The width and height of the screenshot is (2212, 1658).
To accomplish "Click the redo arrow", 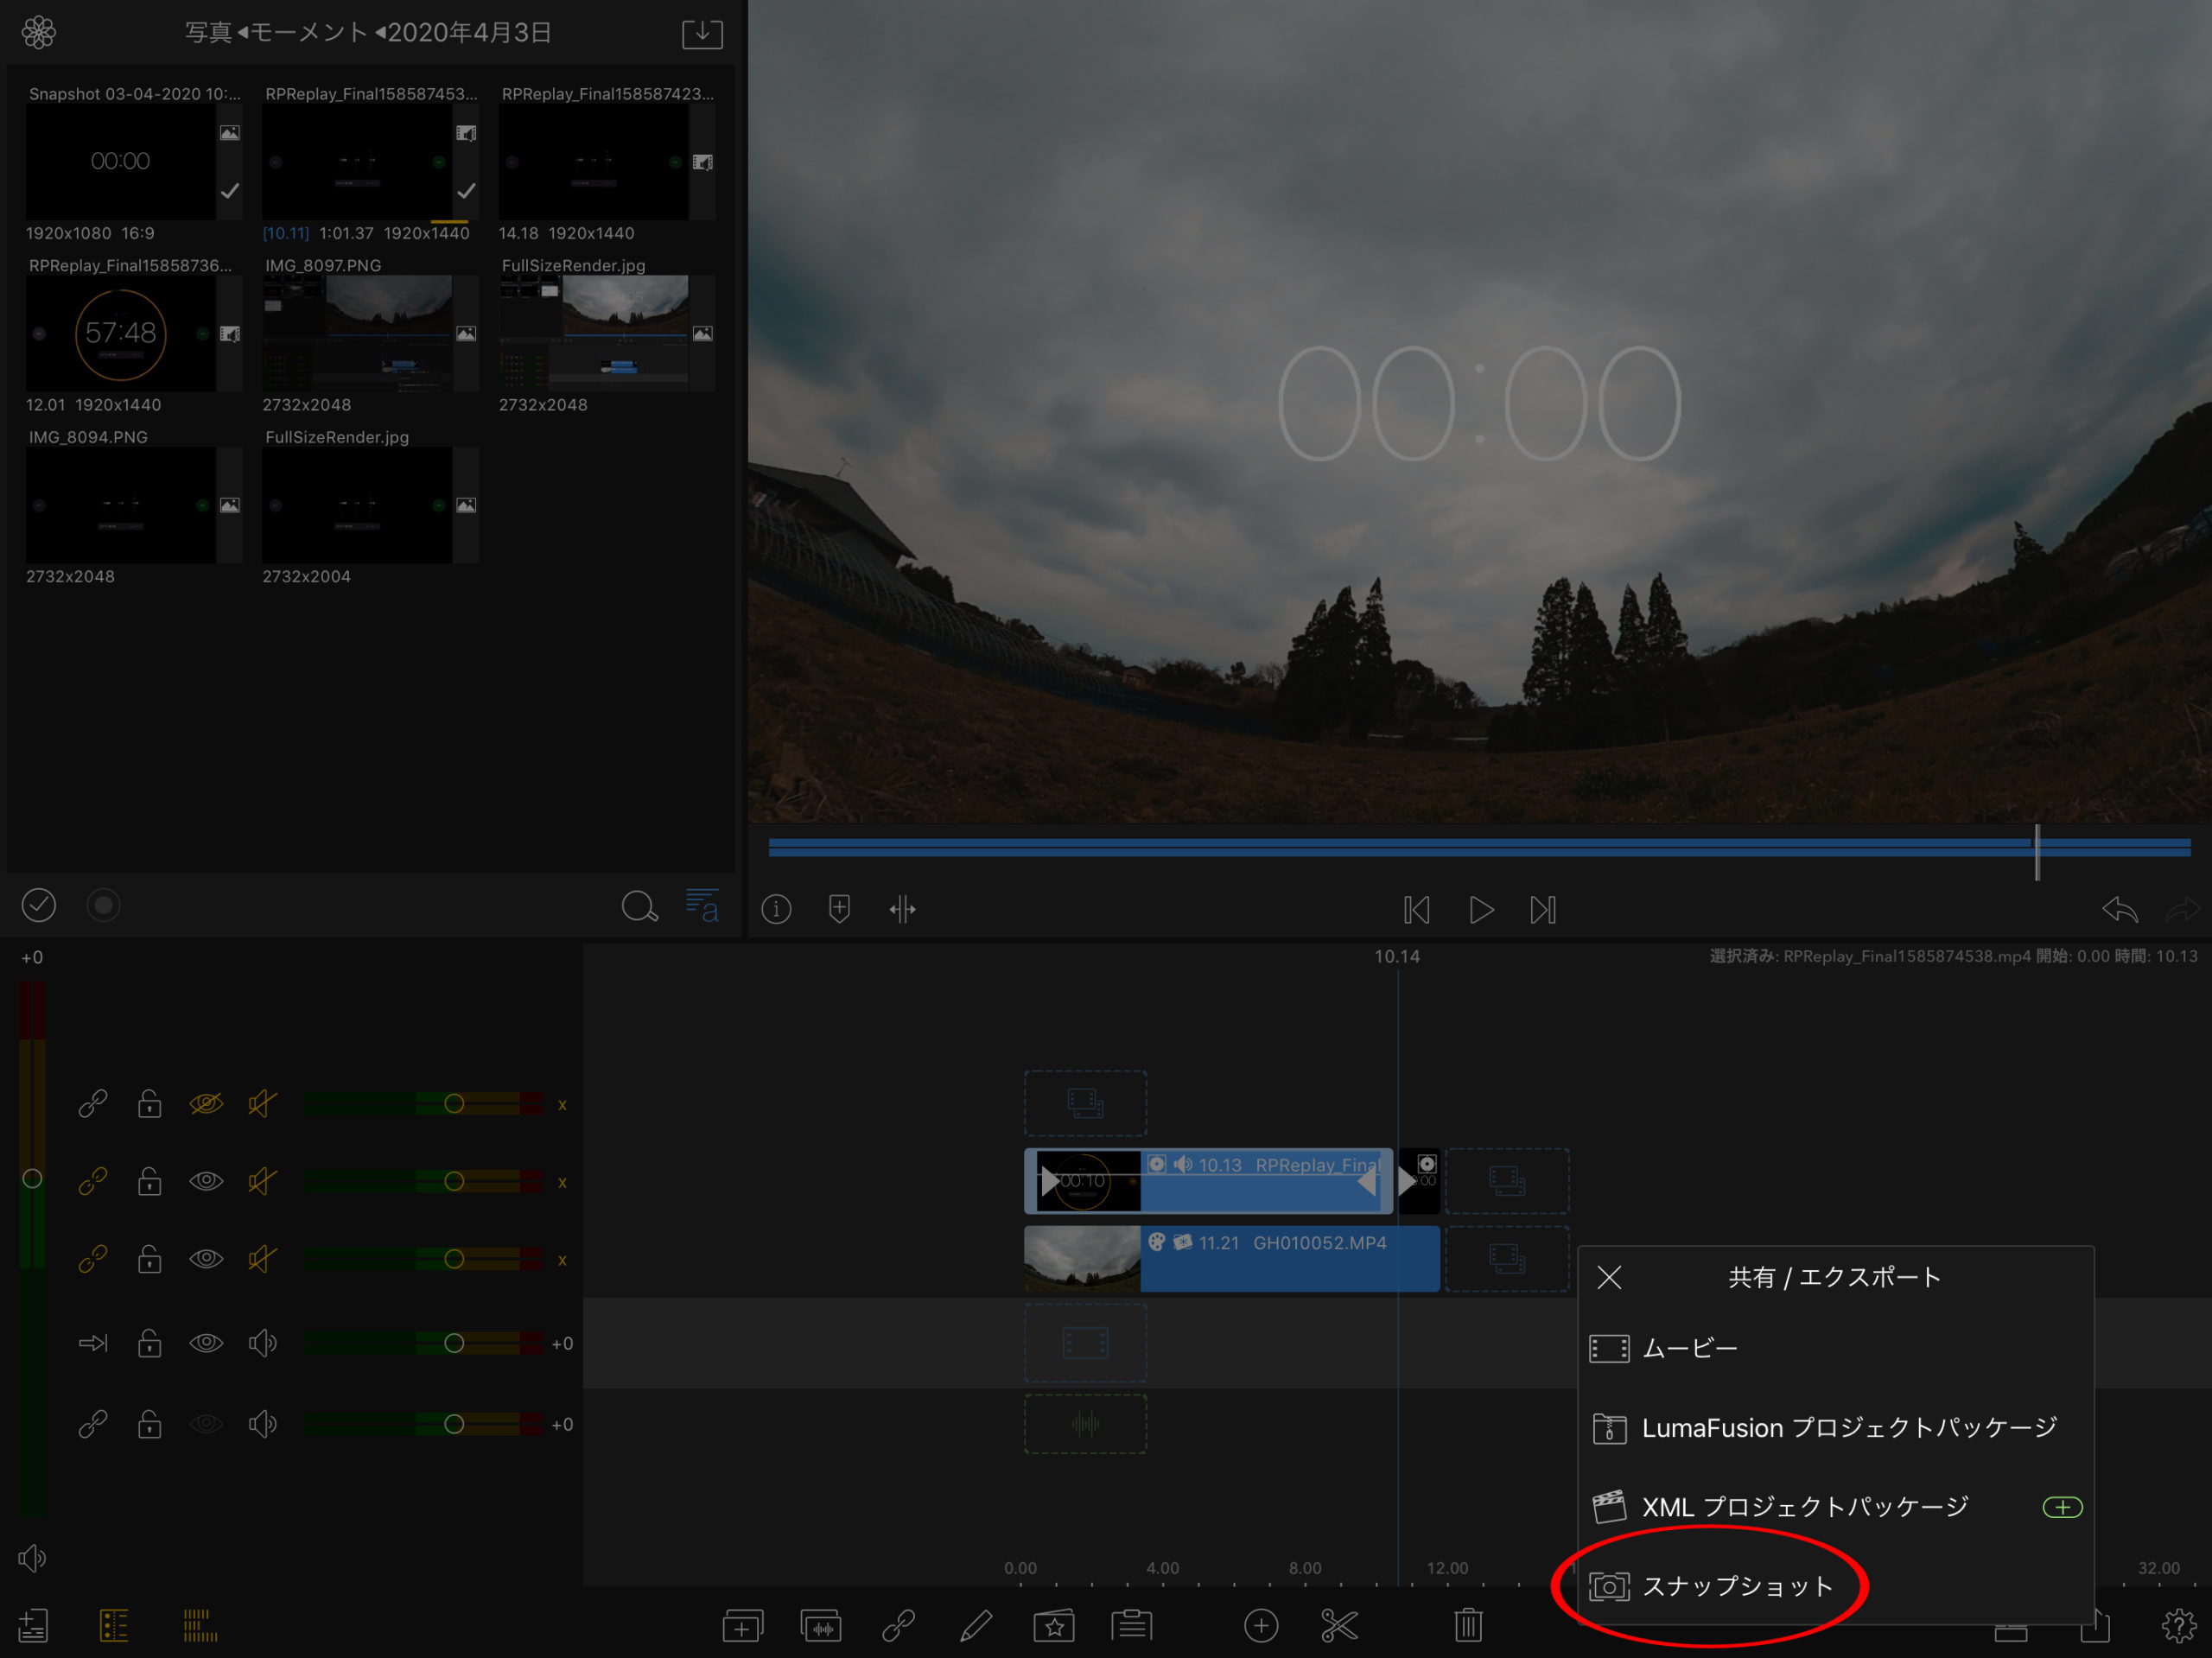I will point(2183,909).
